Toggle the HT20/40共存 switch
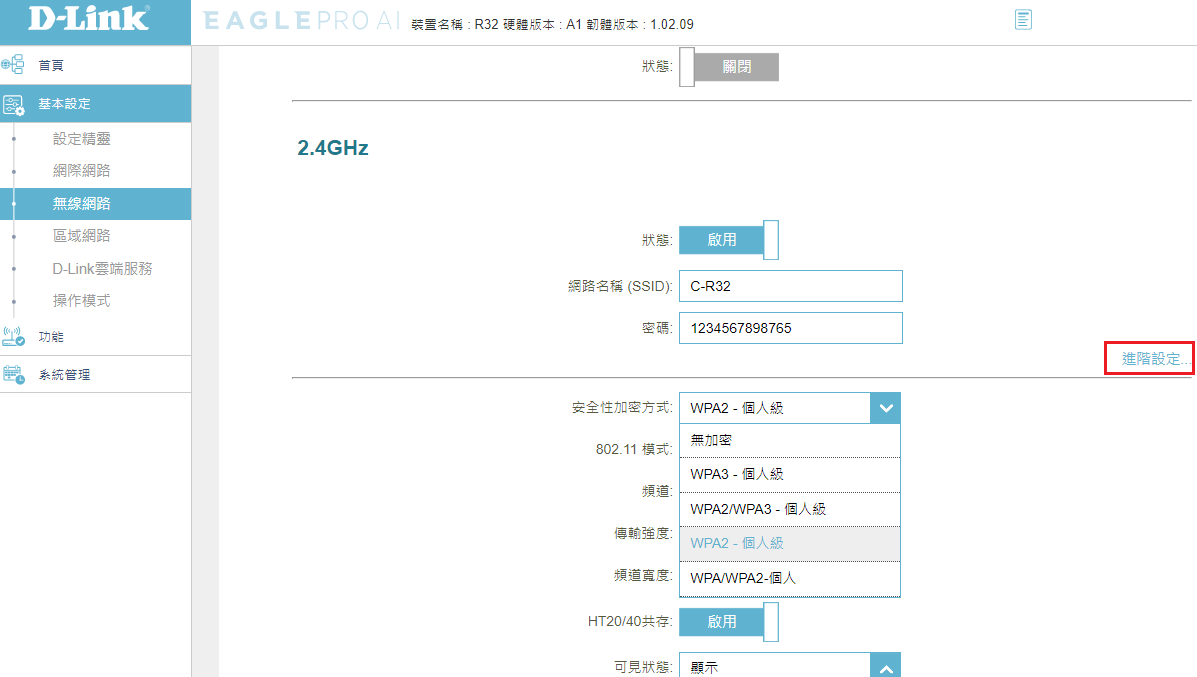 pyautogui.click(x=728, y=622)
